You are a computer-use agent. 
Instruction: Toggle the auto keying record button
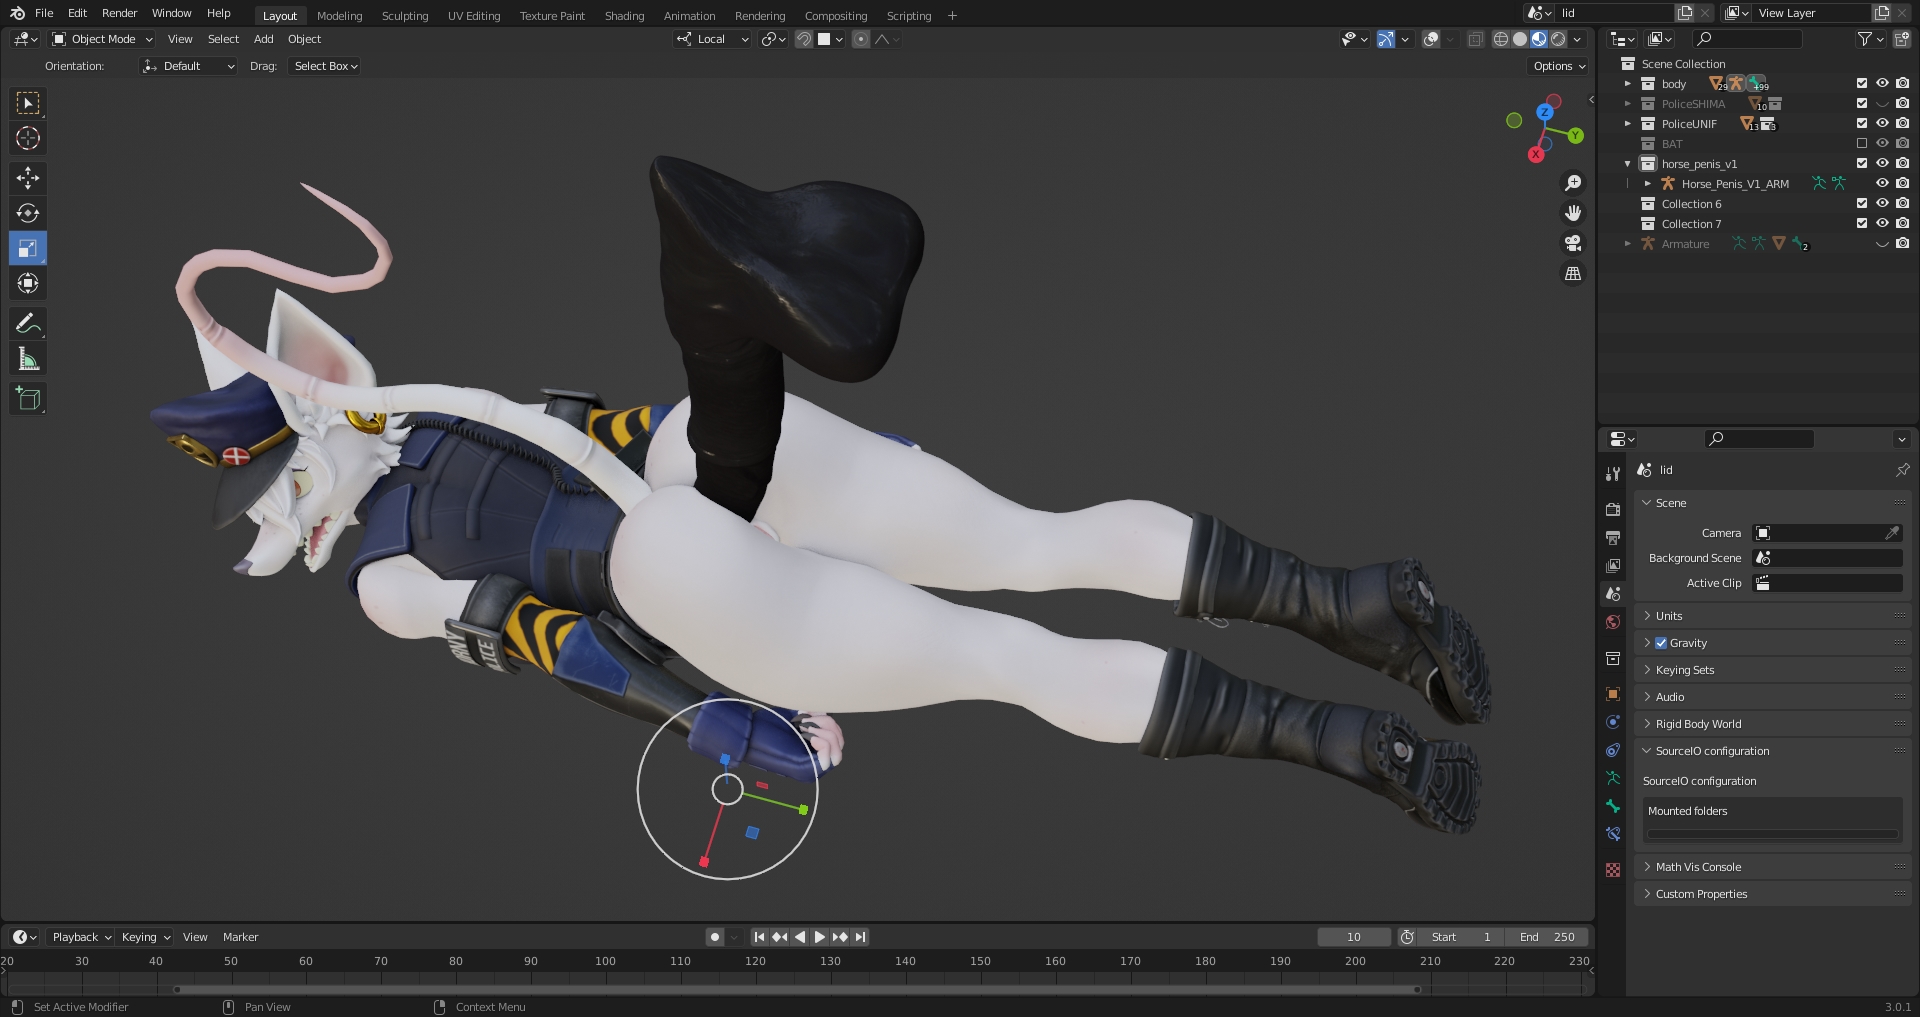[x=714, y=937]
